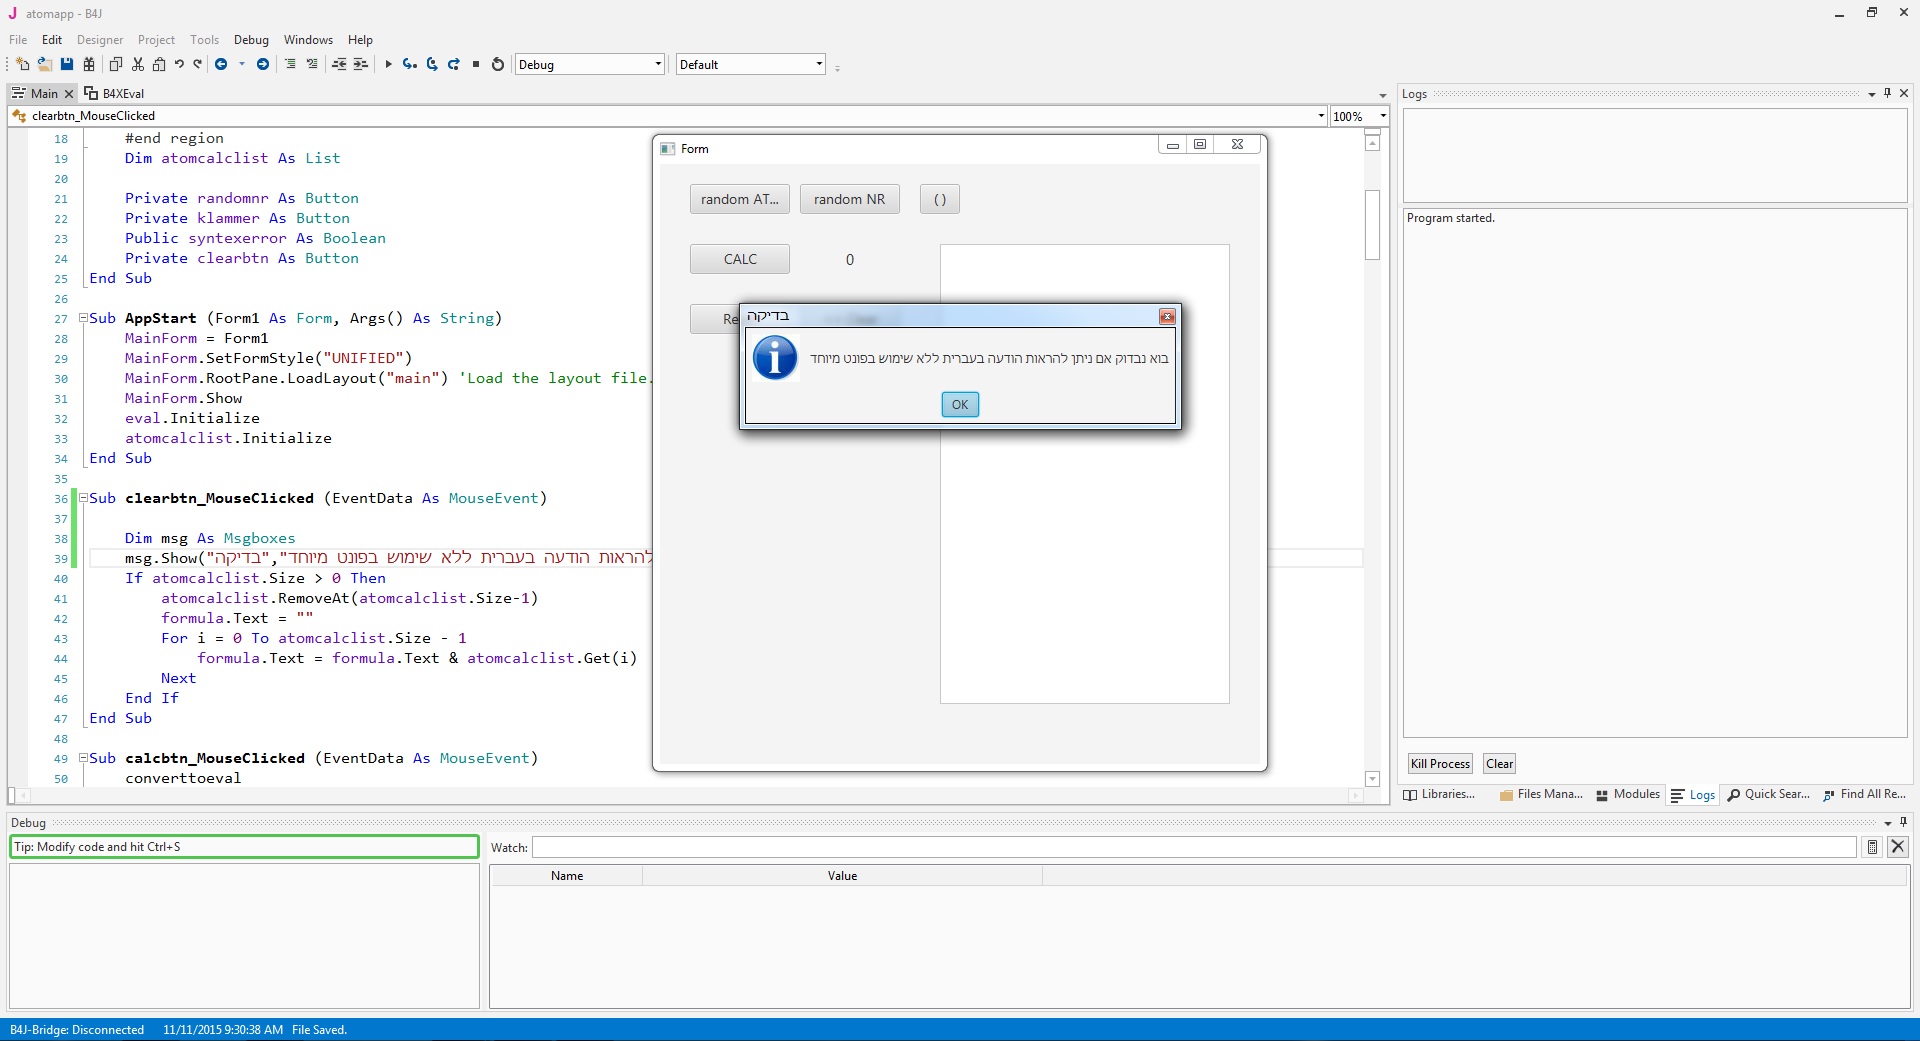Open the 100% zoom level dropdown
Screen dimensions: 1920x1041
click(x=1383, y=116)
